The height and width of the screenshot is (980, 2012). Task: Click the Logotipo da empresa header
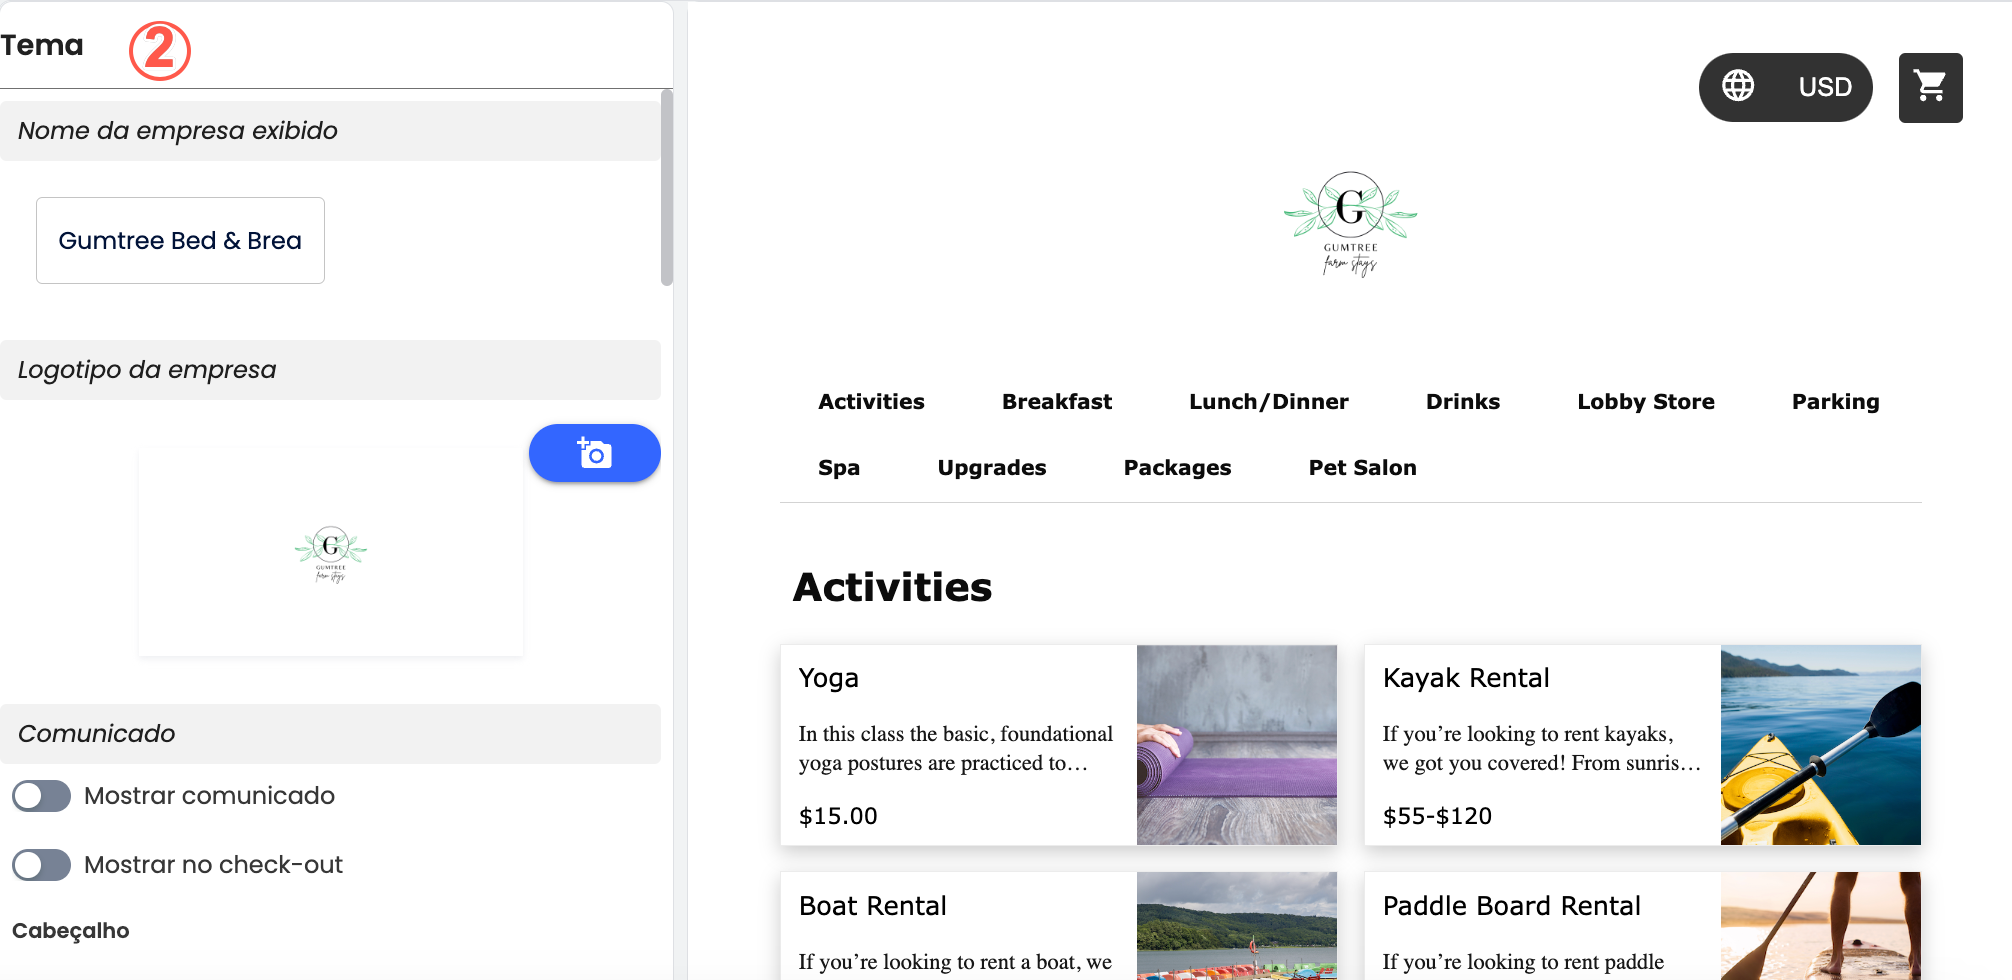click(x=330, y=370)
